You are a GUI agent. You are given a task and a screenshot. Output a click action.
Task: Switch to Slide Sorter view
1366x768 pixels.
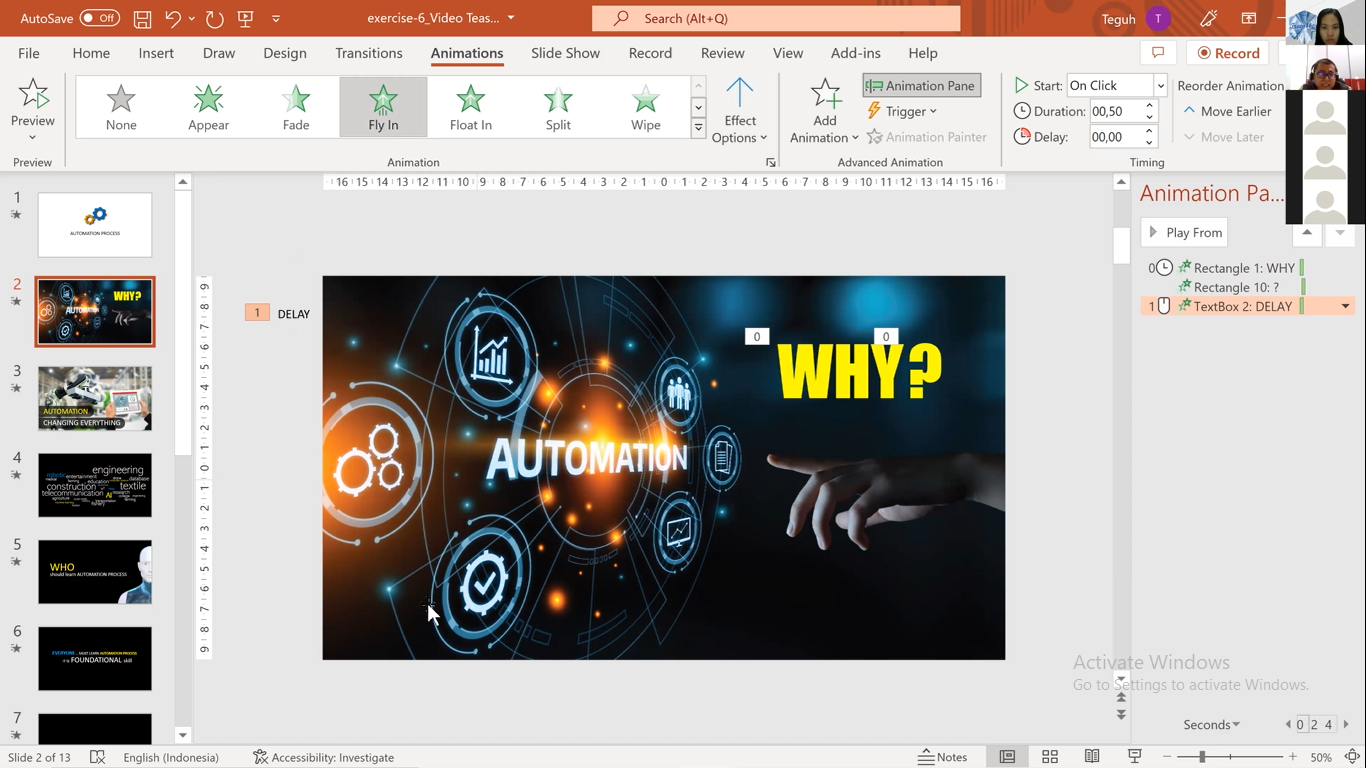click(1050, 757)
